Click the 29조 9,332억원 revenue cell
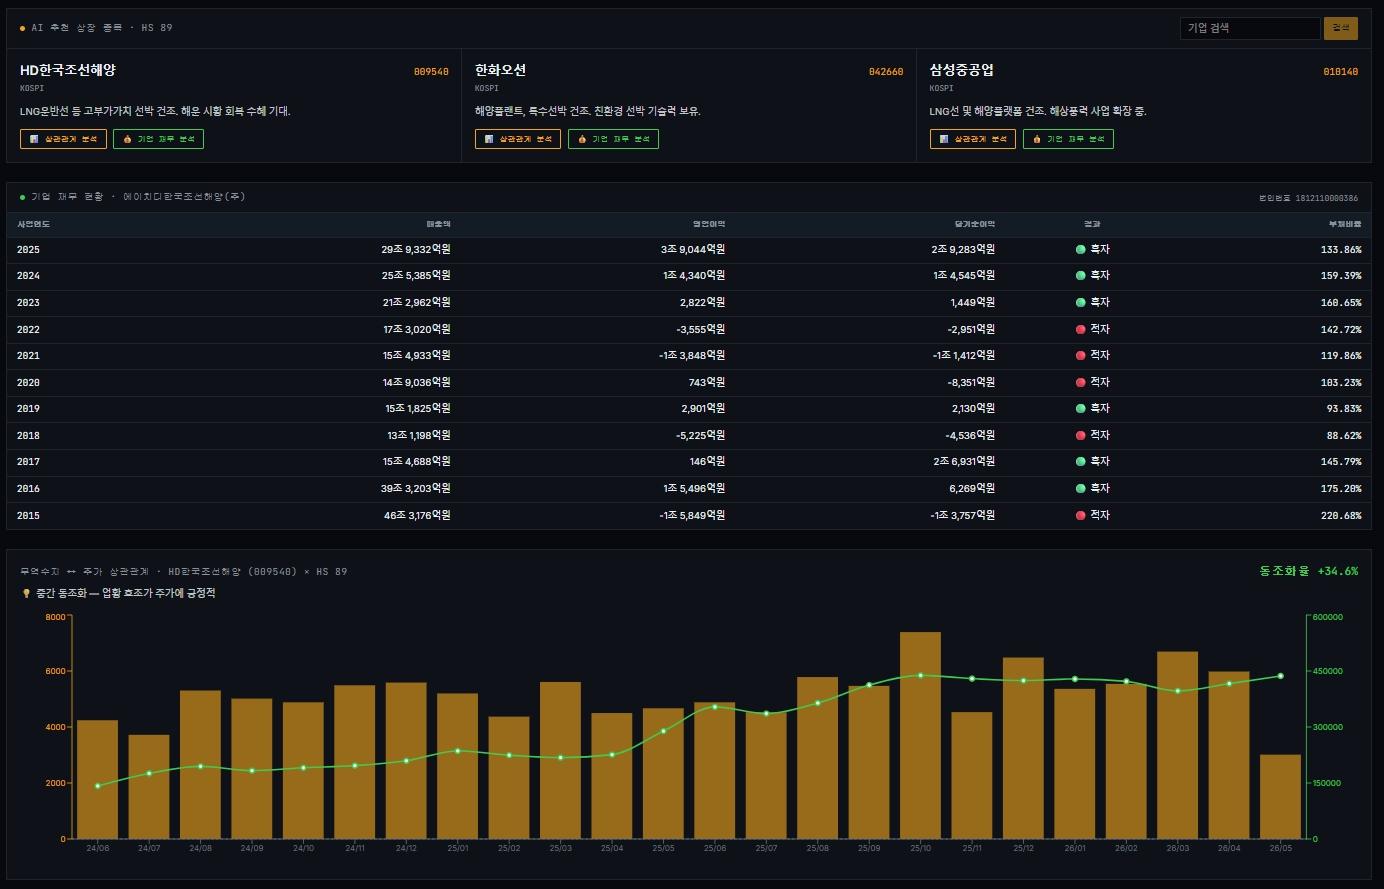Screen dimensions: 1384x889 (x=416, y=249)
